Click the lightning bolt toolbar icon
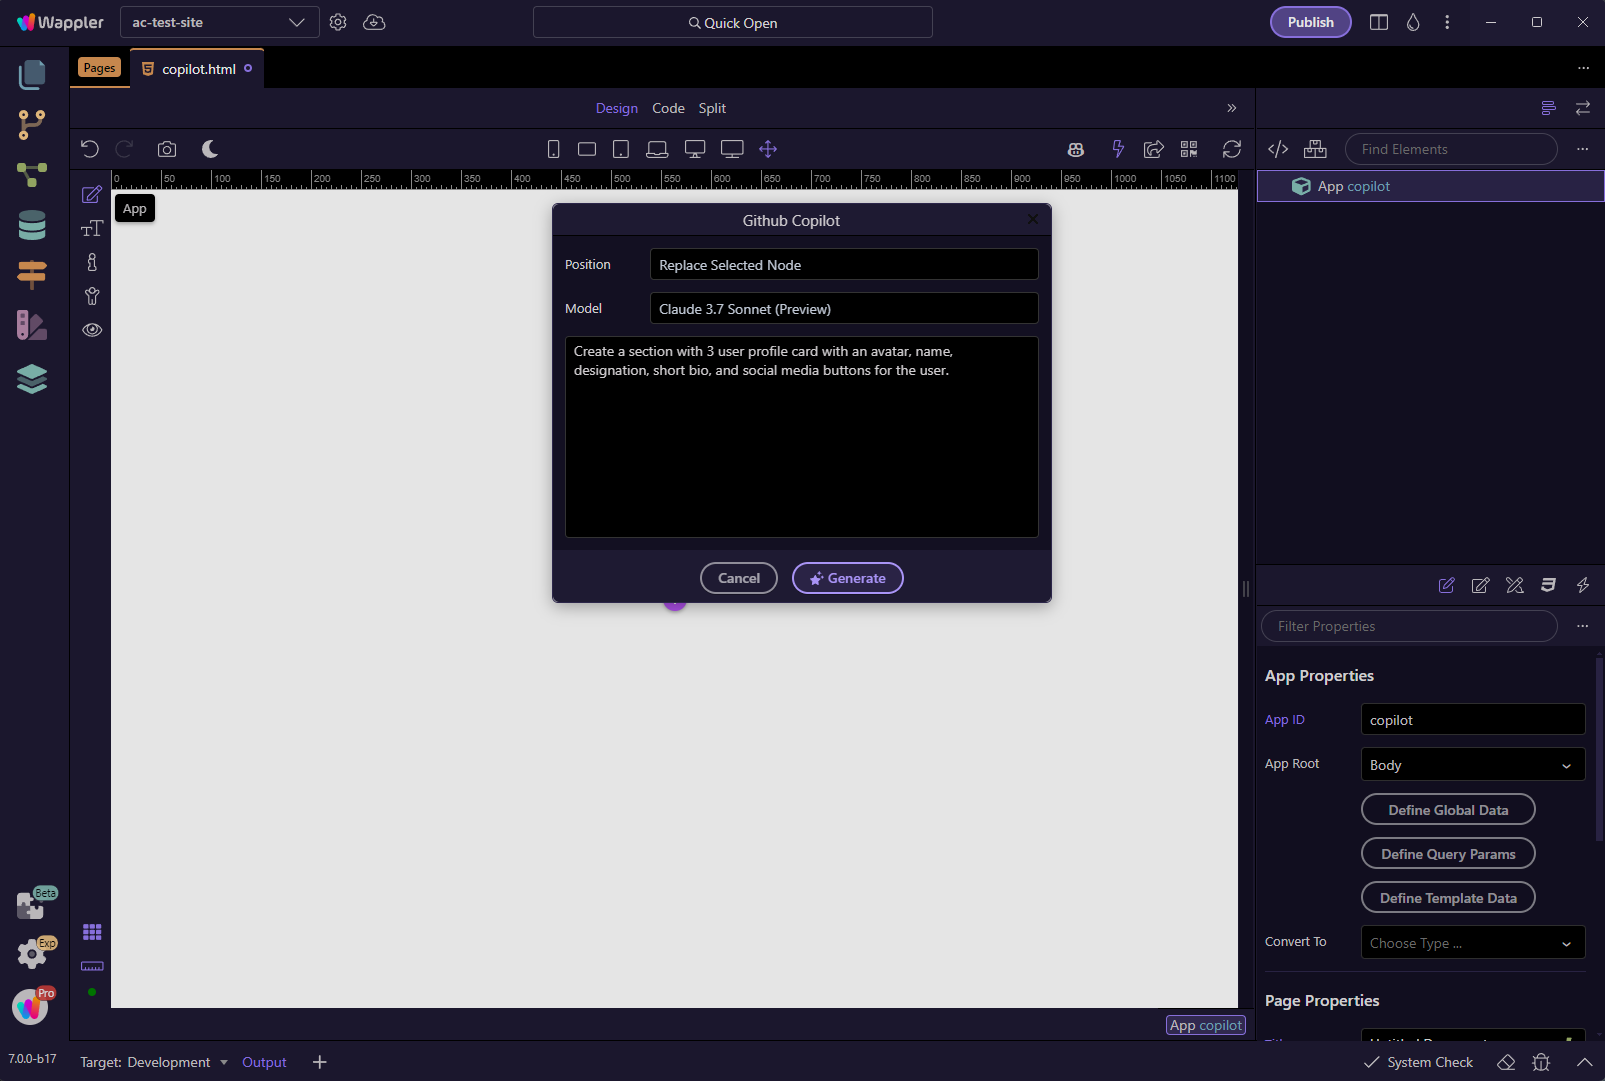Viewport: 1605px width, 1081px height. [x=1118, y=149]
